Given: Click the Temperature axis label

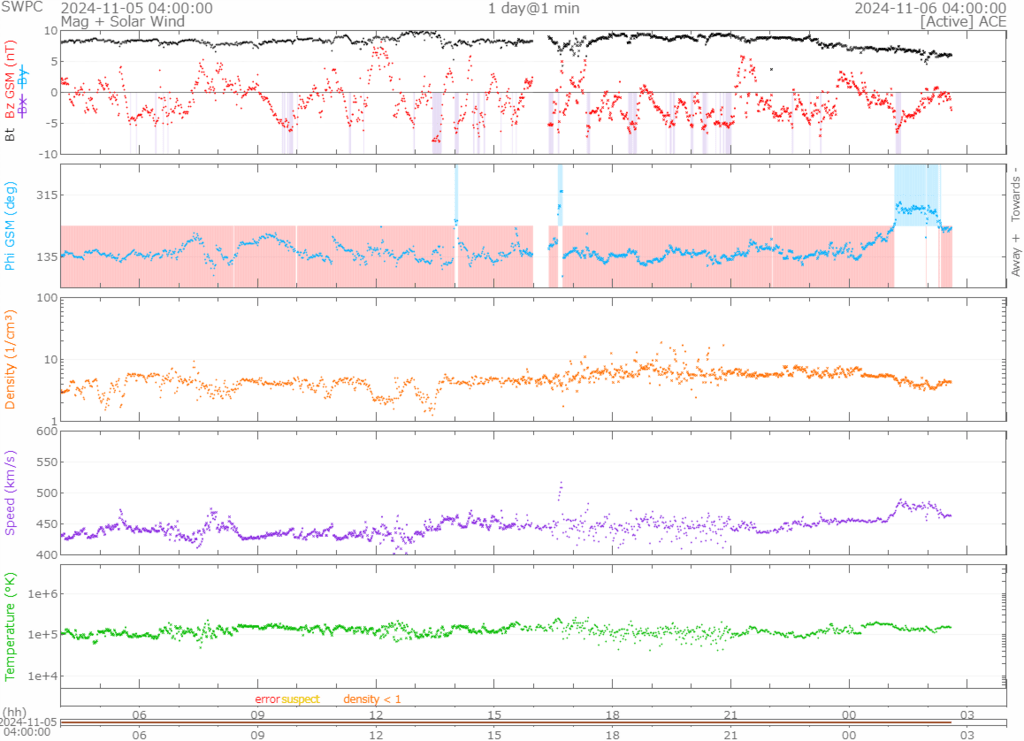Looking at the screenshot, I should [11, 627].
